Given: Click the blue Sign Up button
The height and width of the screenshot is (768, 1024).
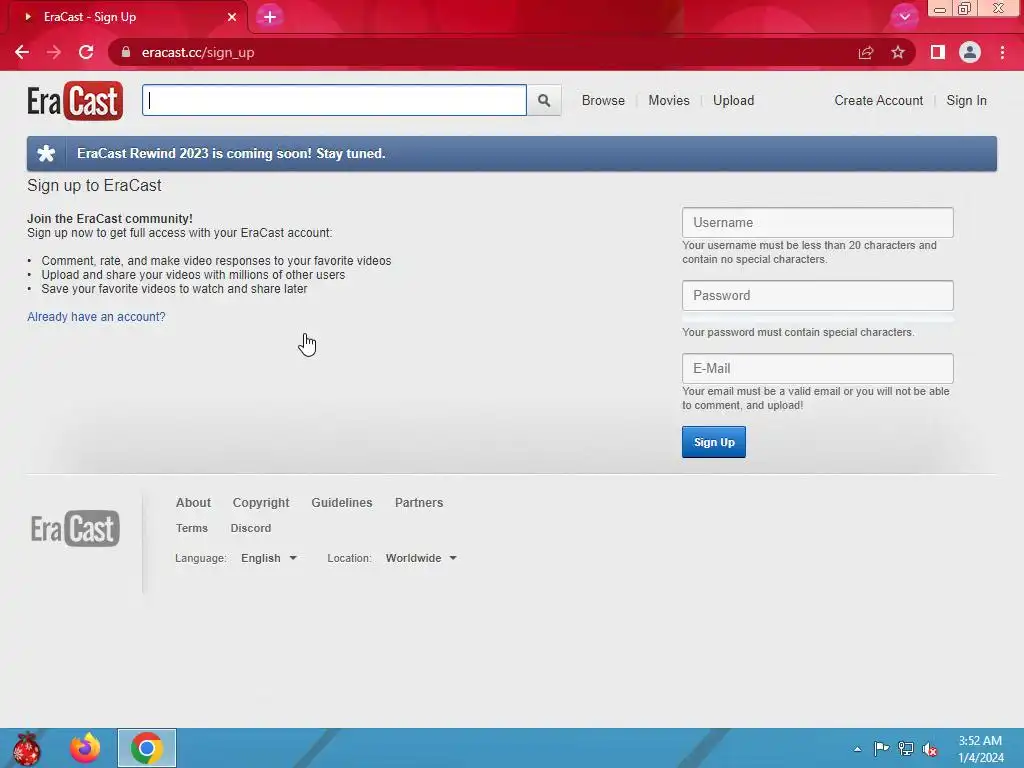Looking at the screenshot, I should tap(714, 442).
